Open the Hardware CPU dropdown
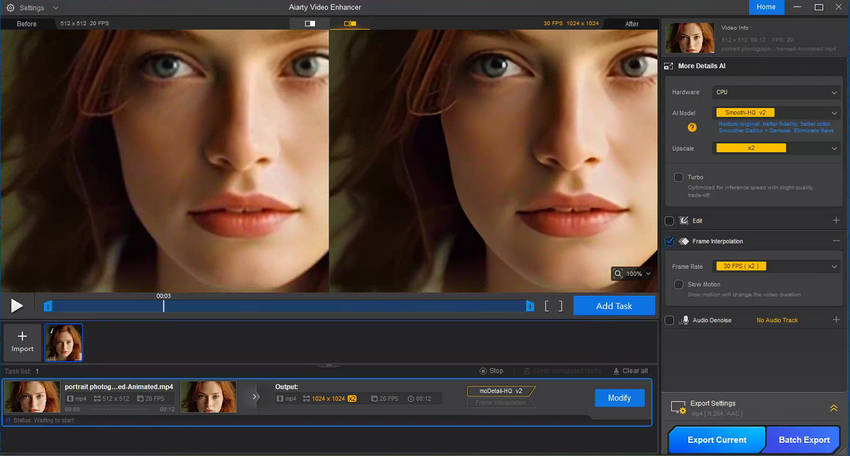This screenshot has height=456, width=850. click(776, 92)
